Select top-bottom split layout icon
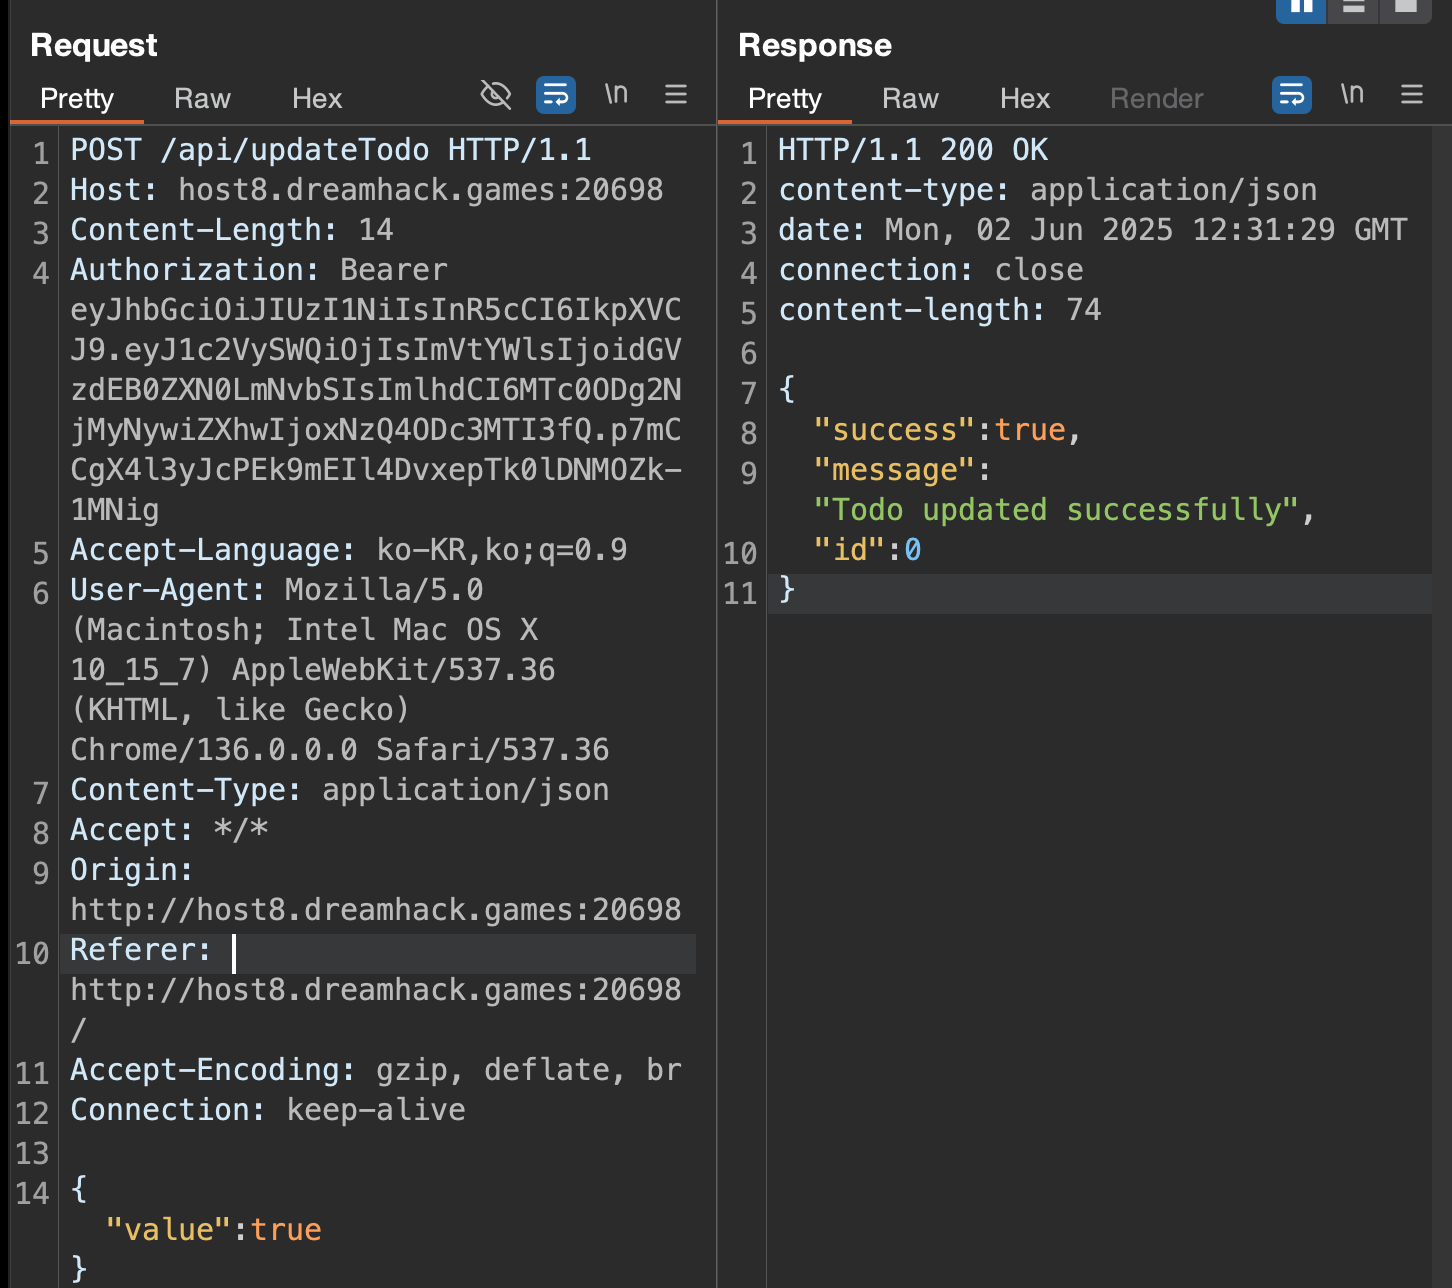The height and width of the screenshot is (1288, 1452). pos(1353,8)
